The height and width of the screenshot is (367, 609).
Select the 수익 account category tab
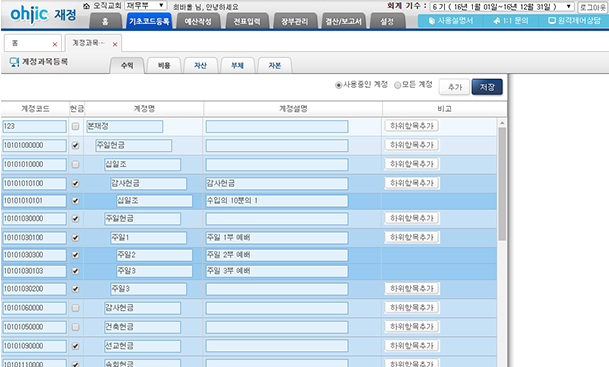coord(127,66)
